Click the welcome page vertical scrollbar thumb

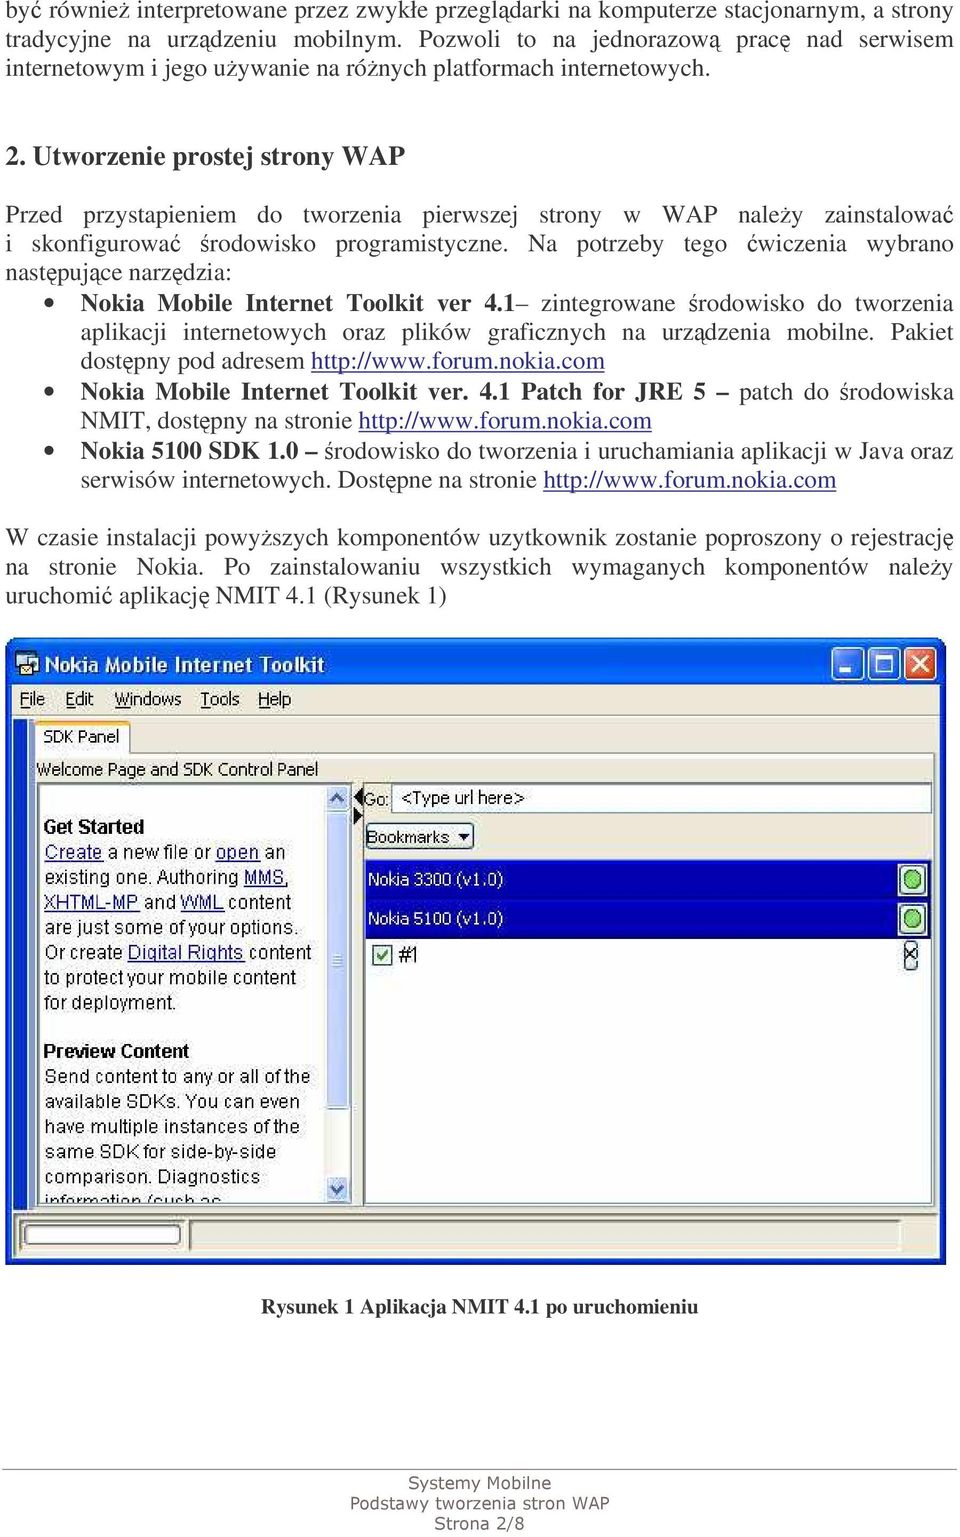337,959
